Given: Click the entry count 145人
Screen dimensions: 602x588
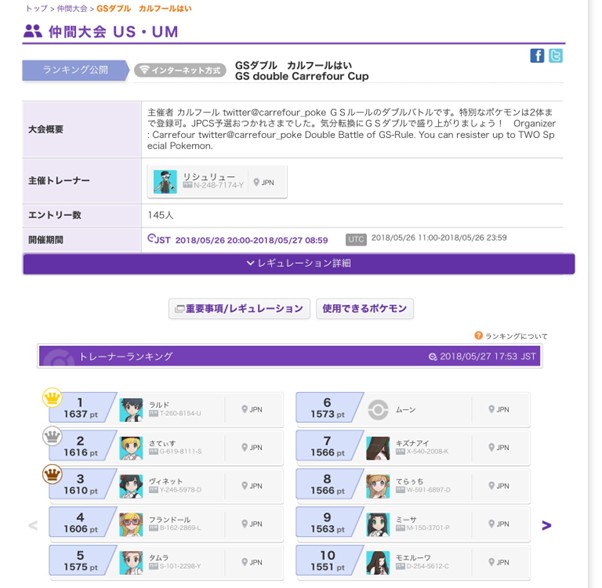Looking at the screenshot, I should [160, 215].
